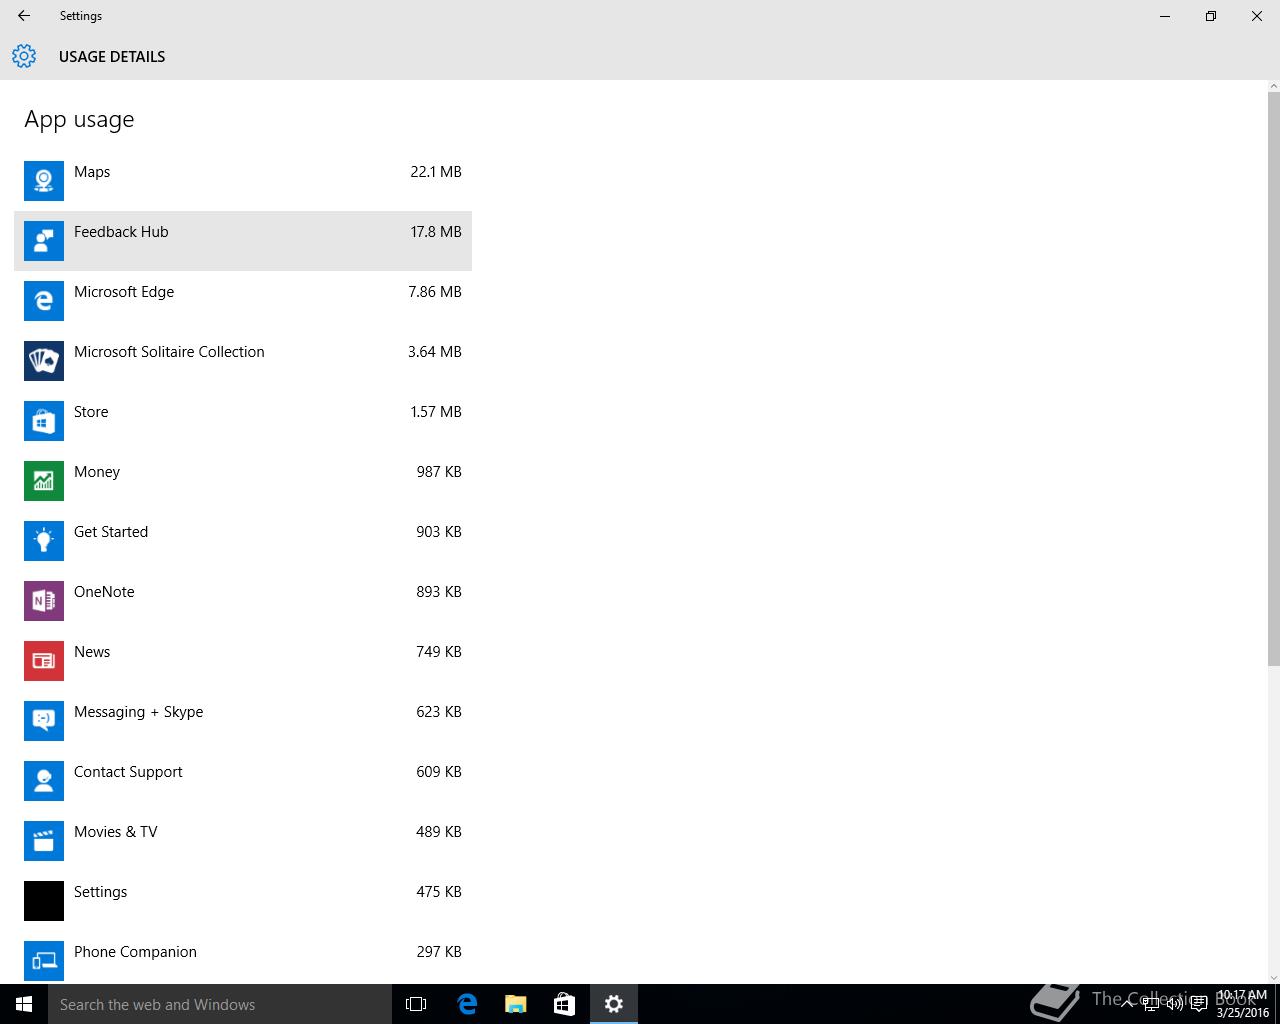Click the 22.1 MB usage value
This screenshot has height=1024, width=1280.
click(436, 172)
